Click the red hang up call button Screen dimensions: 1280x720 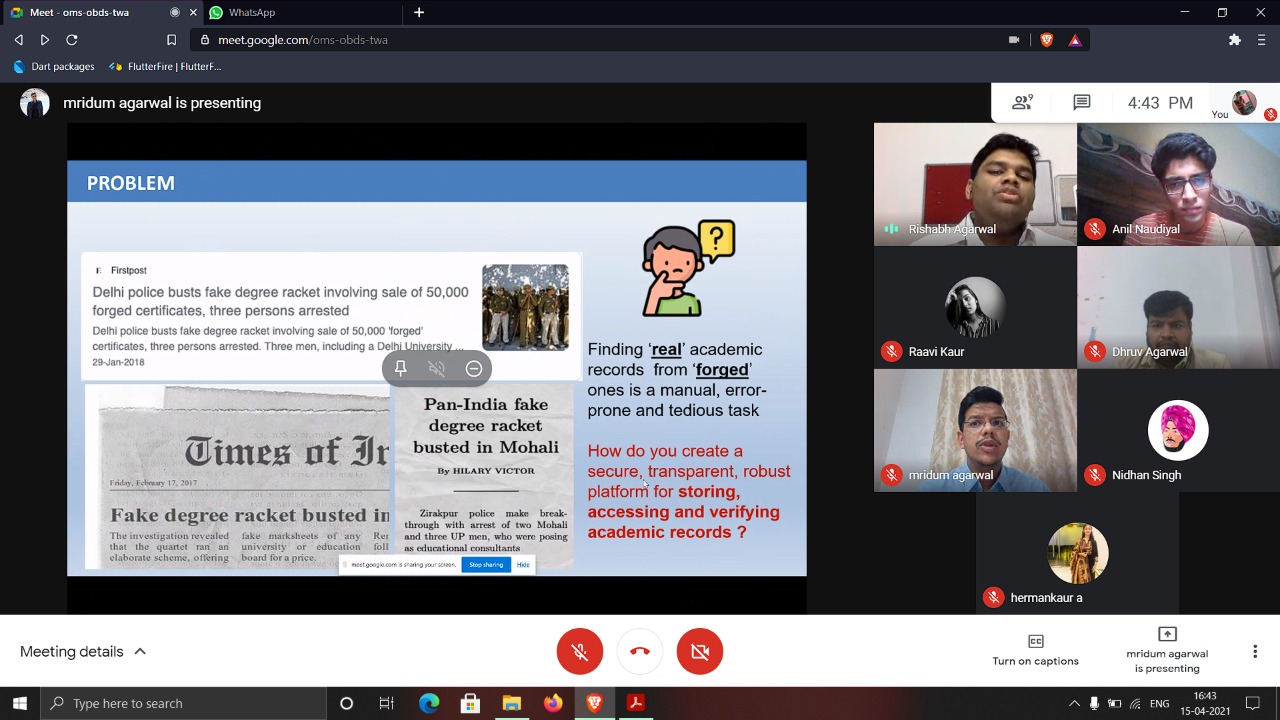640,652
